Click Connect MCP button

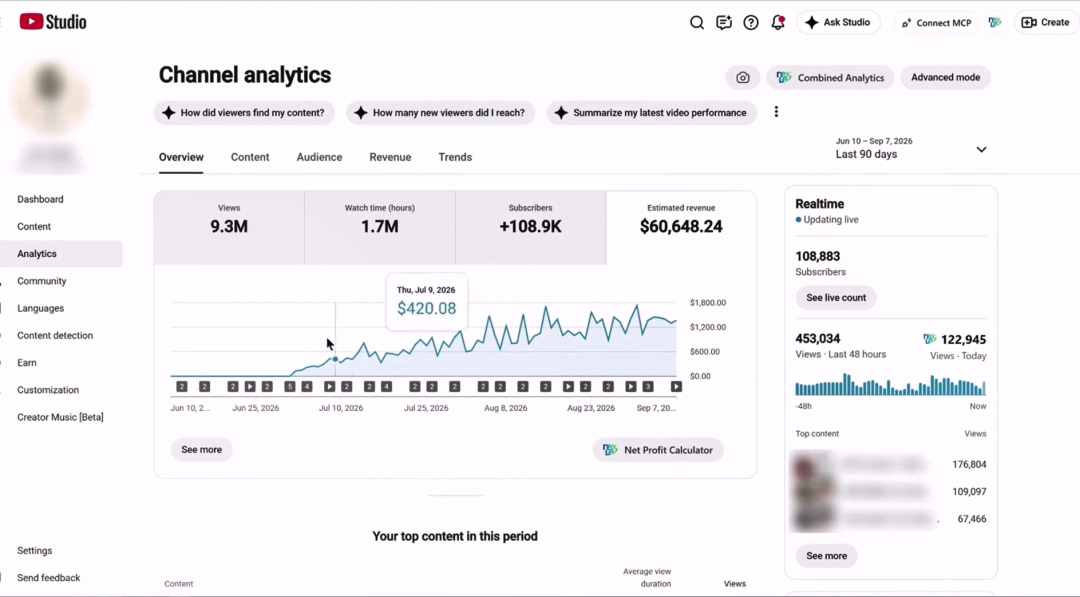[x=936, y=23]
